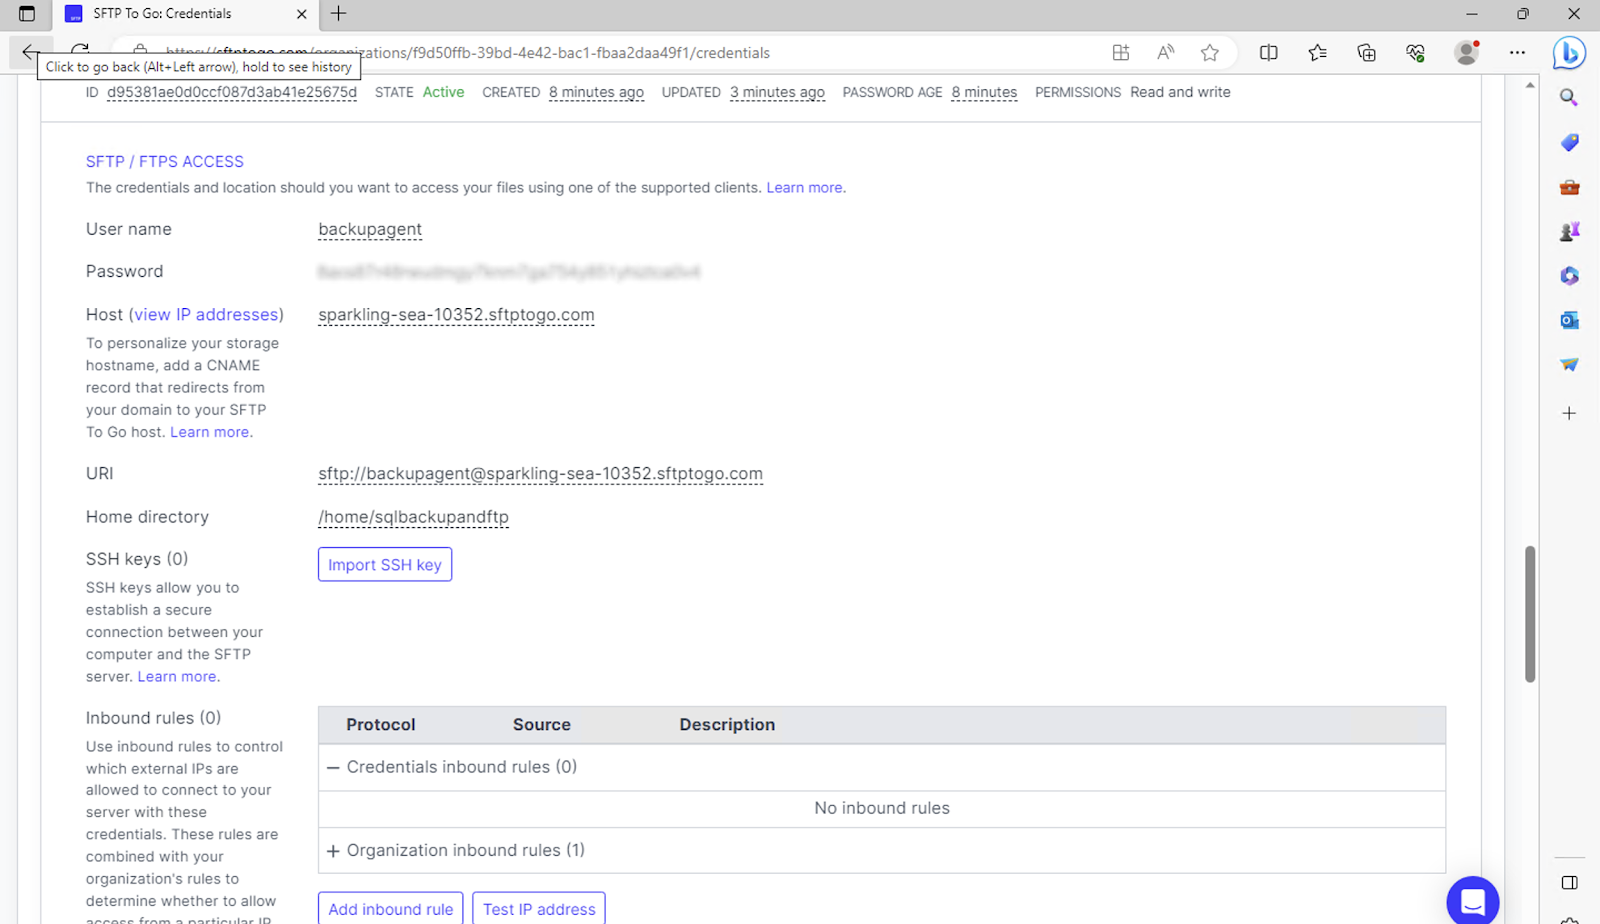Click the /home/sqlbackupandftp home directory

click(413, 517)
